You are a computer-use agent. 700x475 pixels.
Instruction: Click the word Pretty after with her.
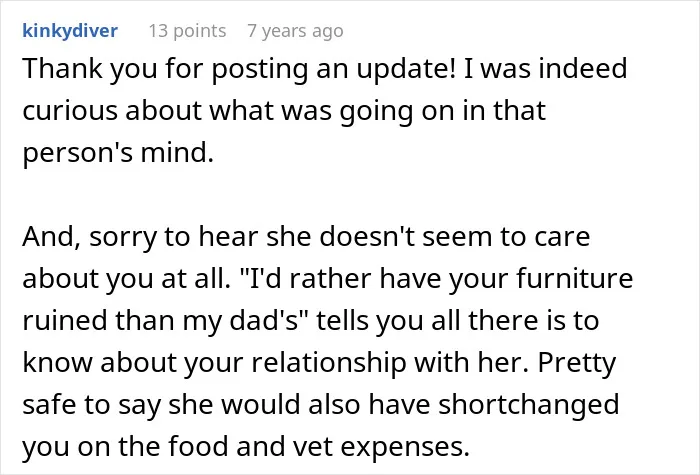click(577, 362)
